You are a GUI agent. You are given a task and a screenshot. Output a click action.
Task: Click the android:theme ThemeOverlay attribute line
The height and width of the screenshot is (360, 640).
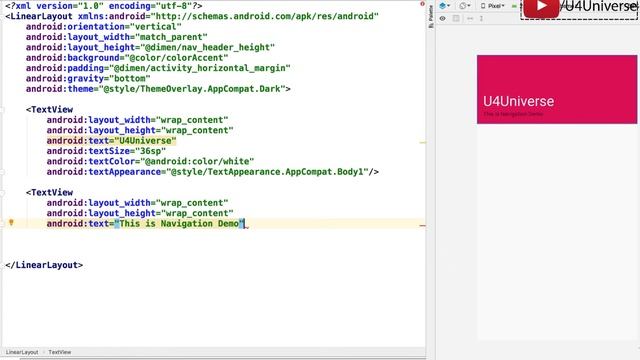[x=158, y=89]
